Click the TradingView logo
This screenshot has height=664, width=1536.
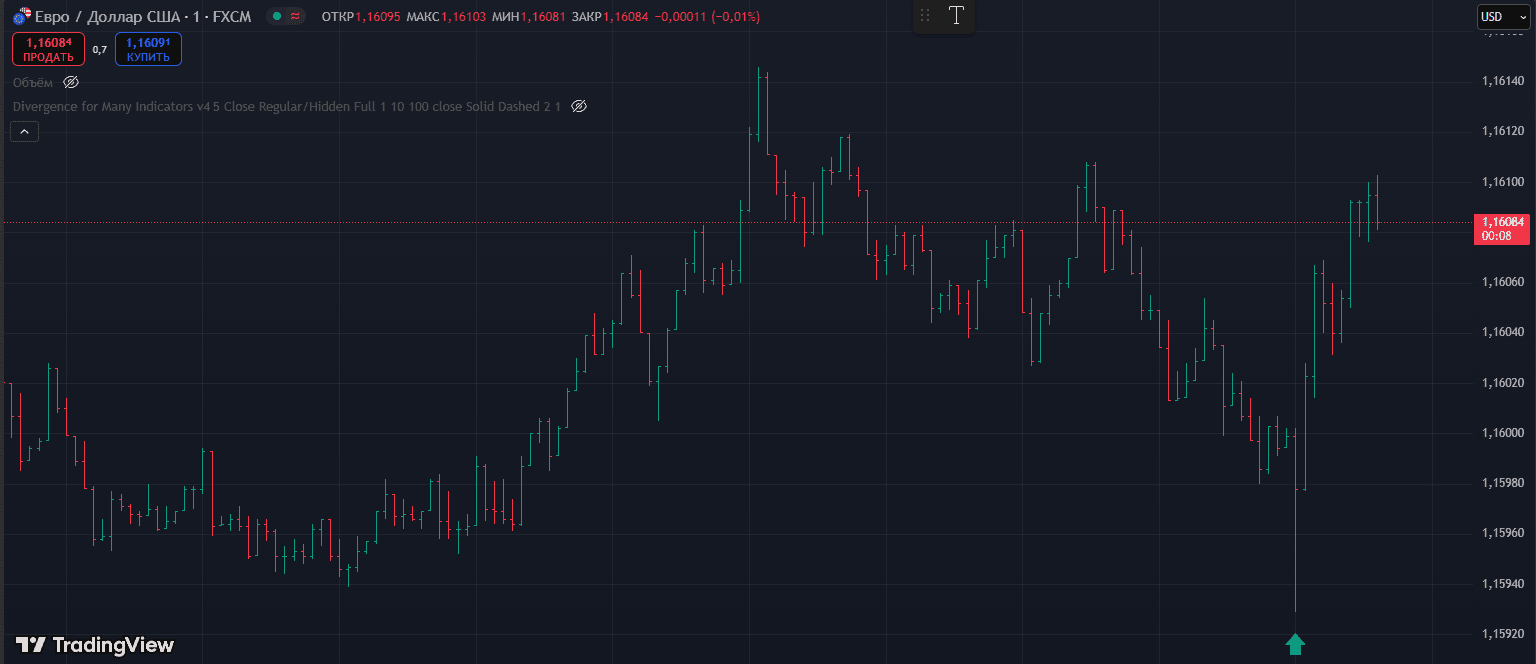[x=95, y=645]
